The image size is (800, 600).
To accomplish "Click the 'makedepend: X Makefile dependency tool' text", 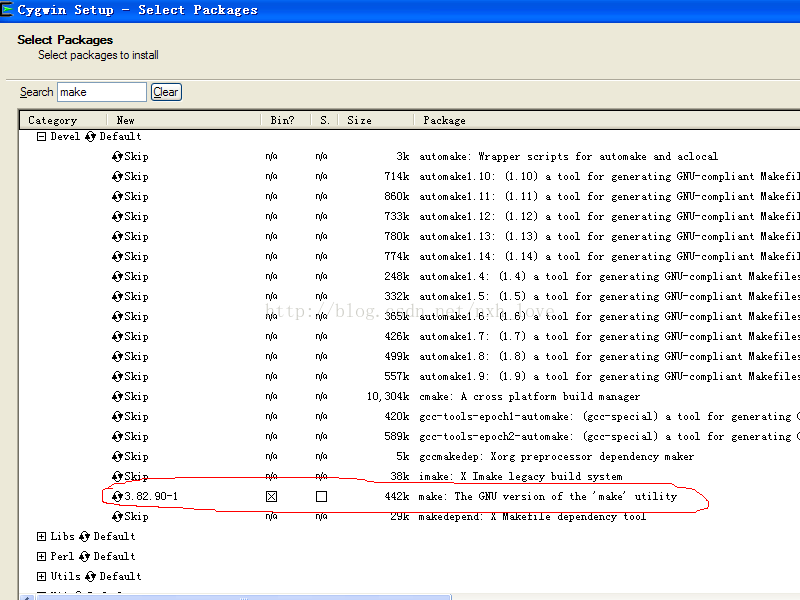I will (x=532, y=516).
